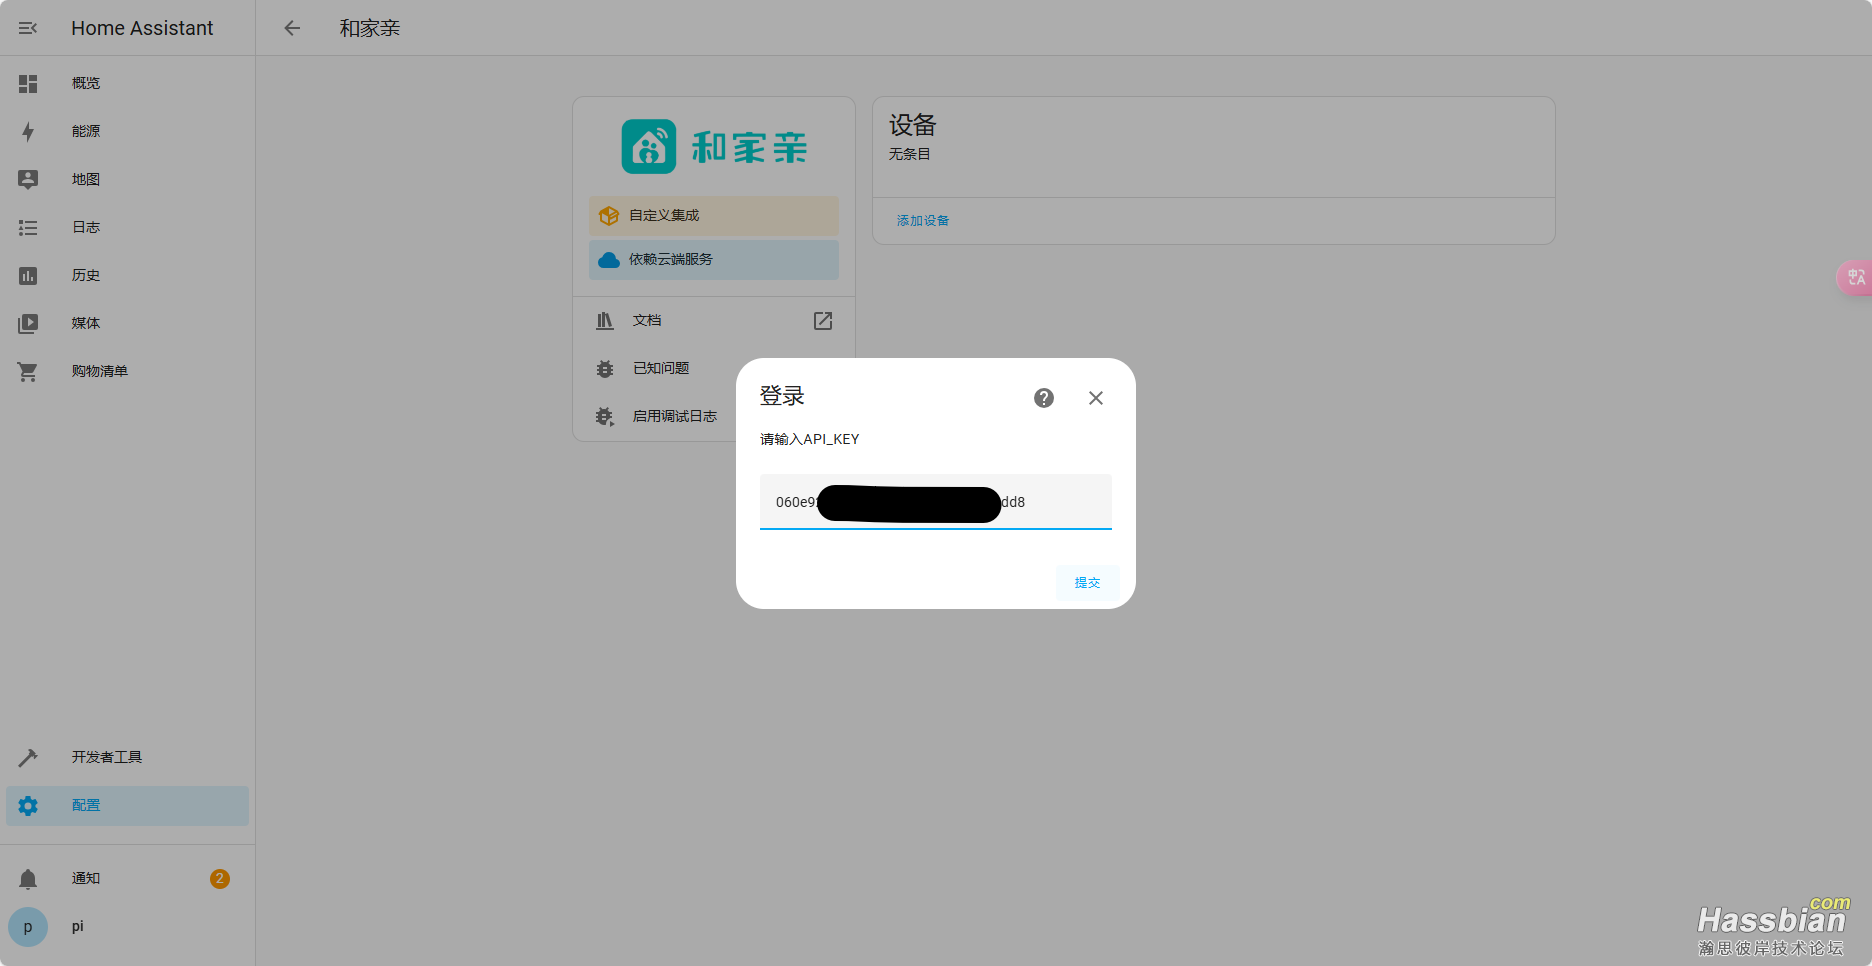Open notifications bell icon
This screenshot has height=966, width=1872.
28,879
